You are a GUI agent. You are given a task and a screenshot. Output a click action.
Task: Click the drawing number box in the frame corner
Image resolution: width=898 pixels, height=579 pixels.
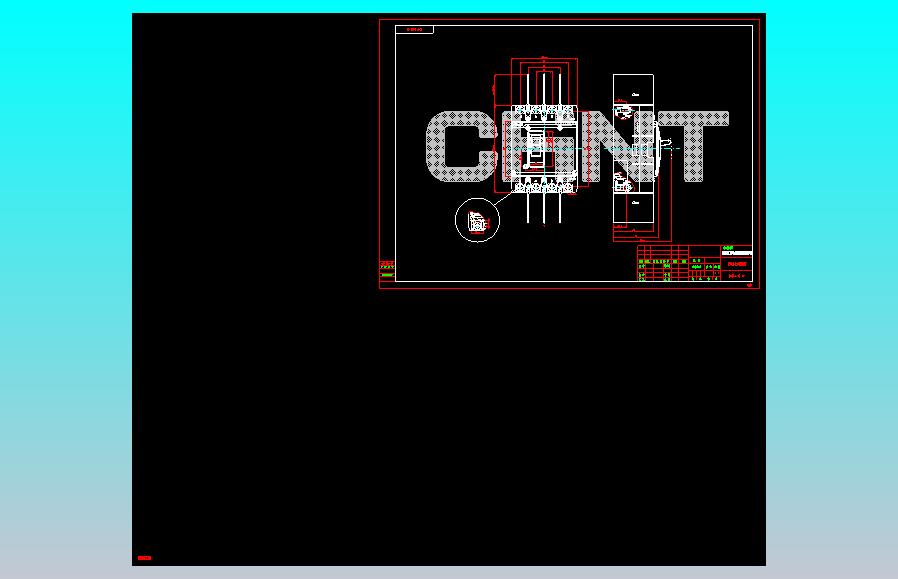[415, 29]
